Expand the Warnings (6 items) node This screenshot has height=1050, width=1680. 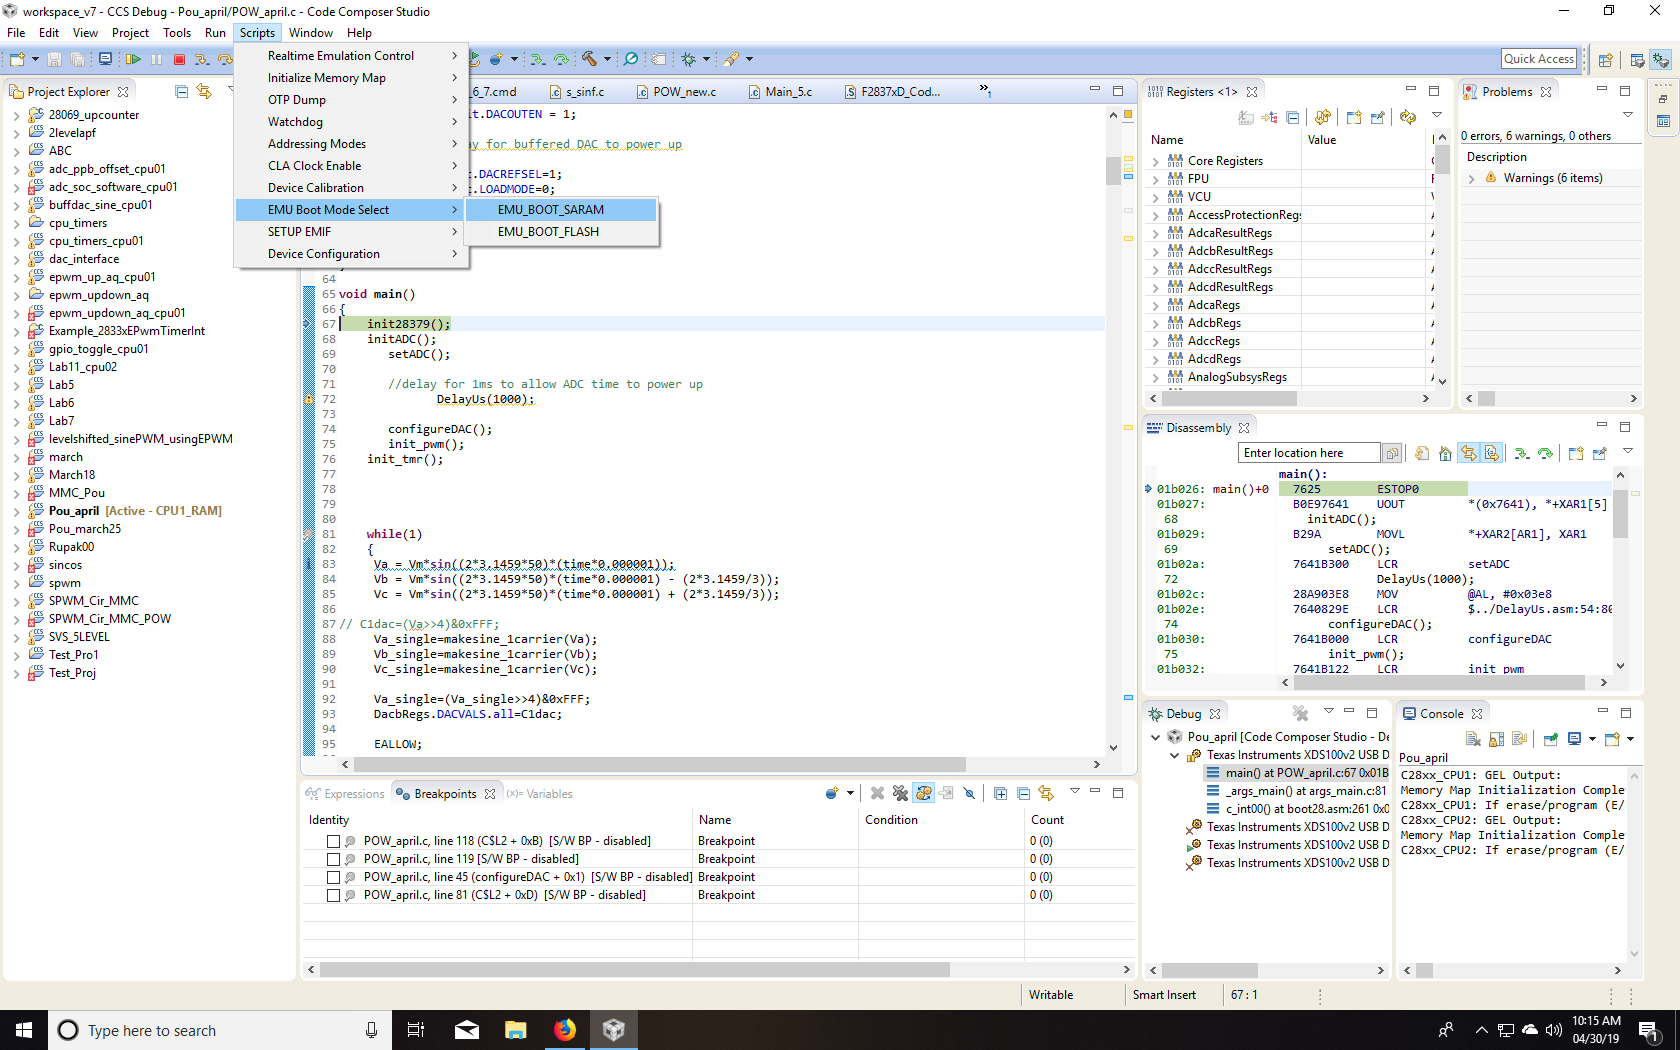tap(1472, 179)
